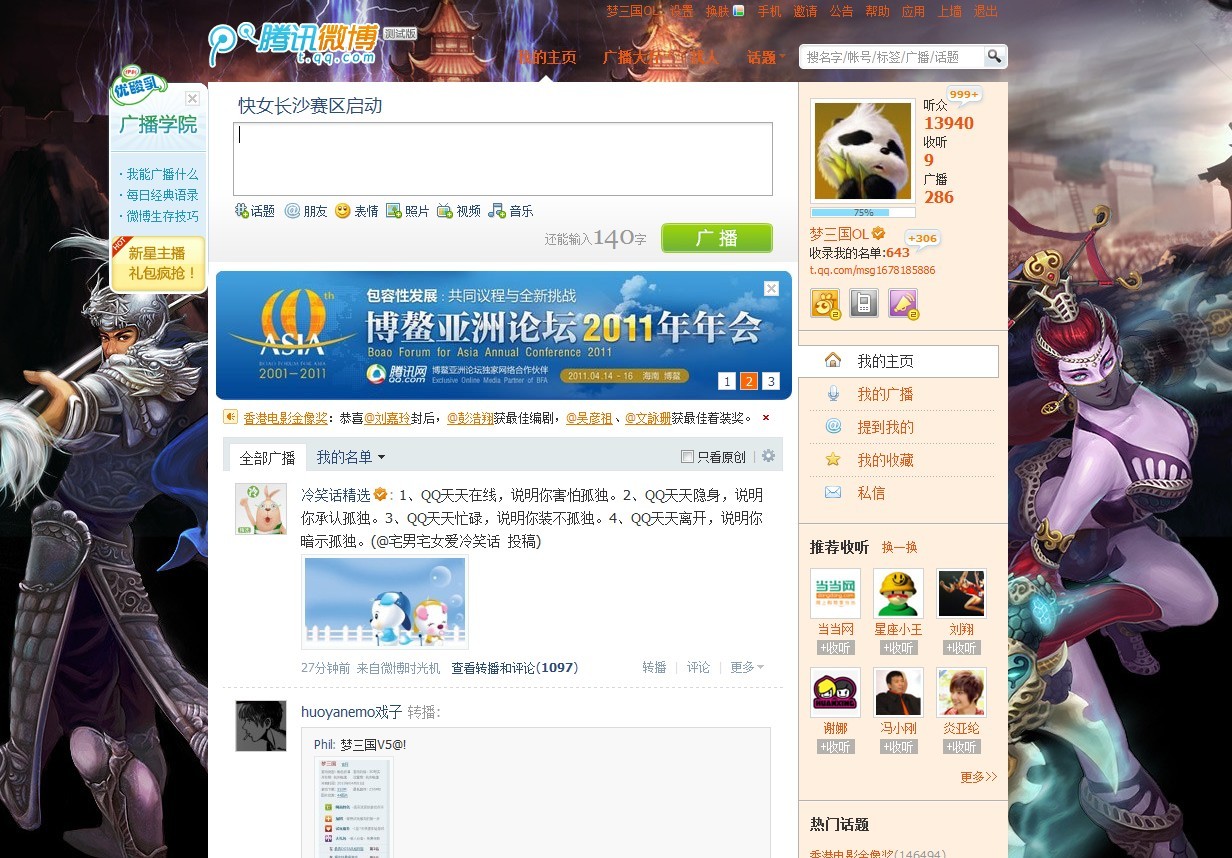Open the QQ cartoon image thumbnail
Image resolution: width=1232 pixels, height=858 pixels.
[385, 603]
